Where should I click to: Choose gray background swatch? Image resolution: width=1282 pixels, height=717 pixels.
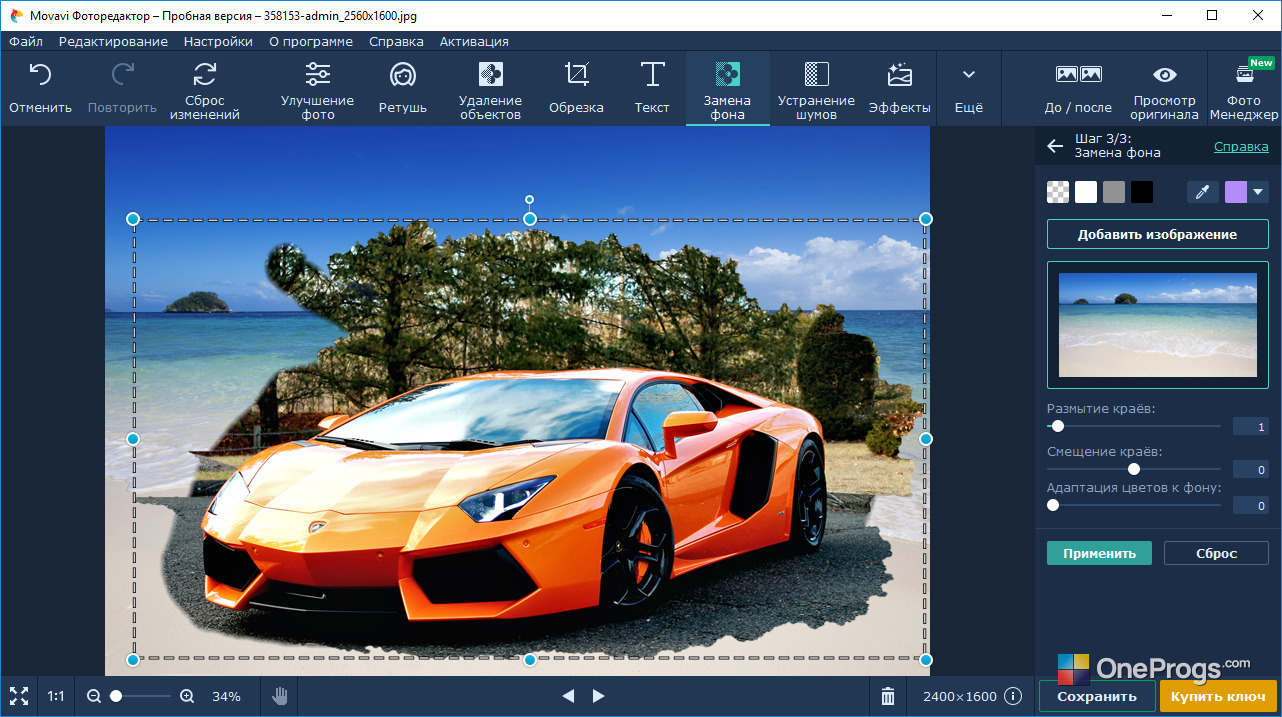(x=1114, y=192)
